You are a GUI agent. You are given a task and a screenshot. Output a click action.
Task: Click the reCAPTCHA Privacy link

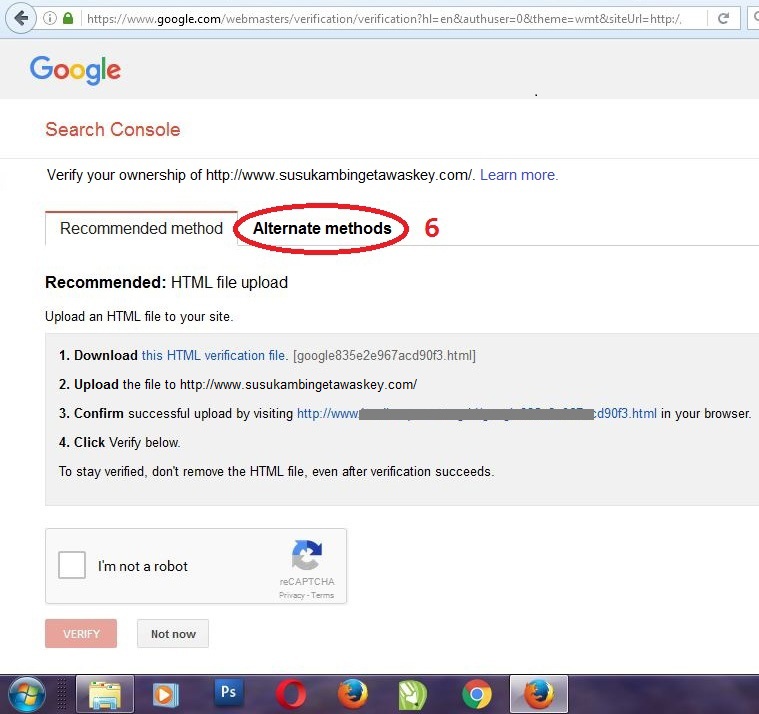click(291, 595)
